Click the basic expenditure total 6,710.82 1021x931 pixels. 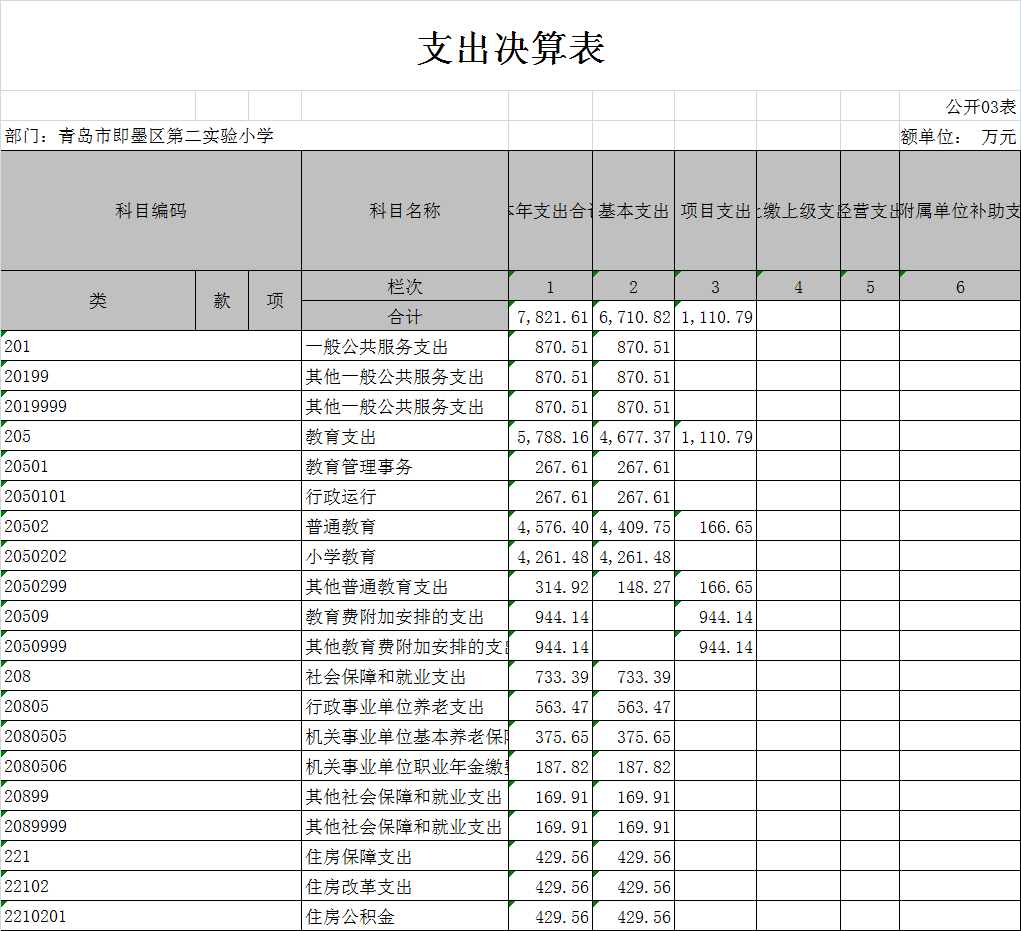634,317
